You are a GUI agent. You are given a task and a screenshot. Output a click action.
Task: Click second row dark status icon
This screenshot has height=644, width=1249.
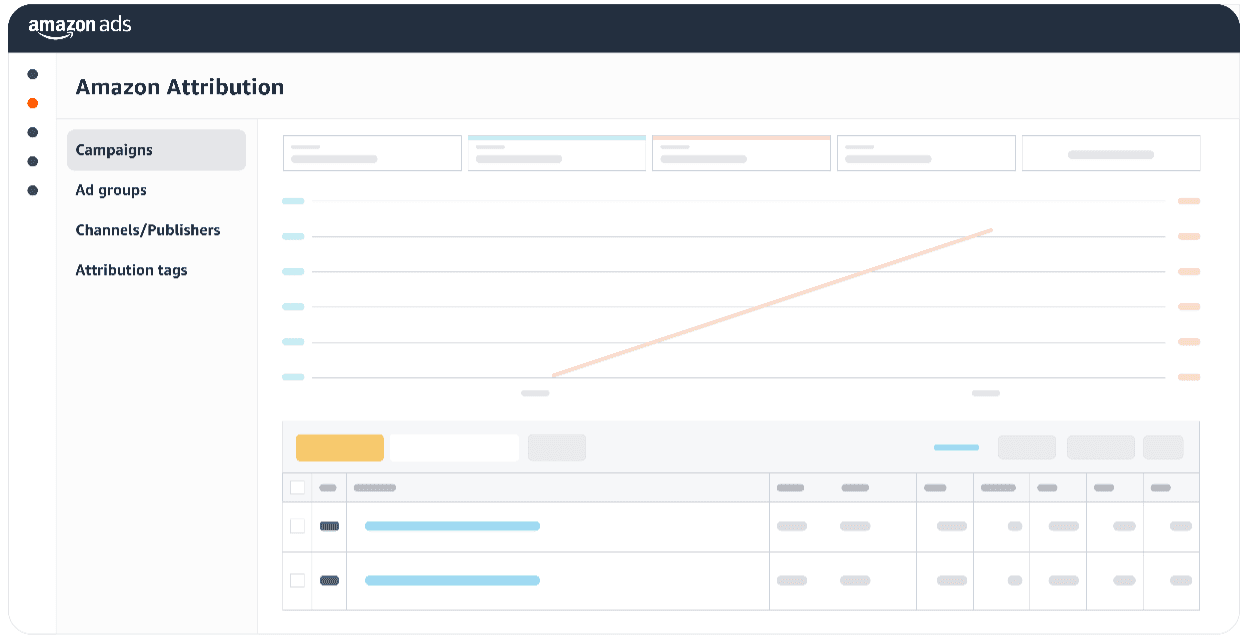pos(329,580)
